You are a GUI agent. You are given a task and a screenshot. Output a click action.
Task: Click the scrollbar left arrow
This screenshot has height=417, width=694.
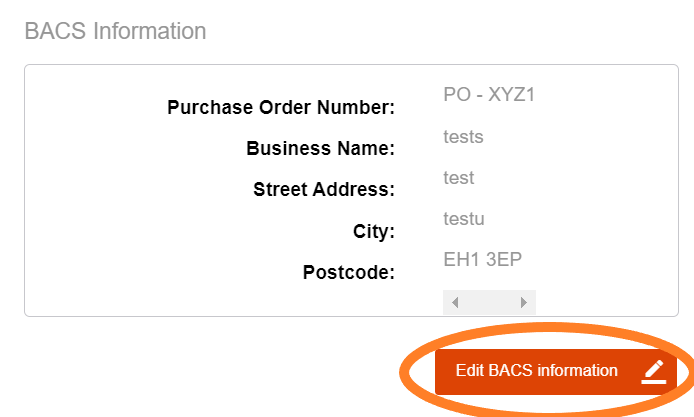click(x=455, y=302)
